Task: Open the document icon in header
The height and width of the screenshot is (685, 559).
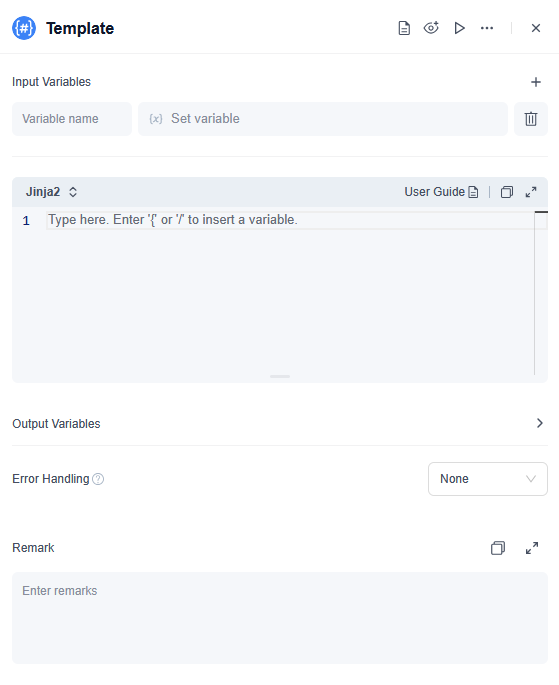Action: 404,28
